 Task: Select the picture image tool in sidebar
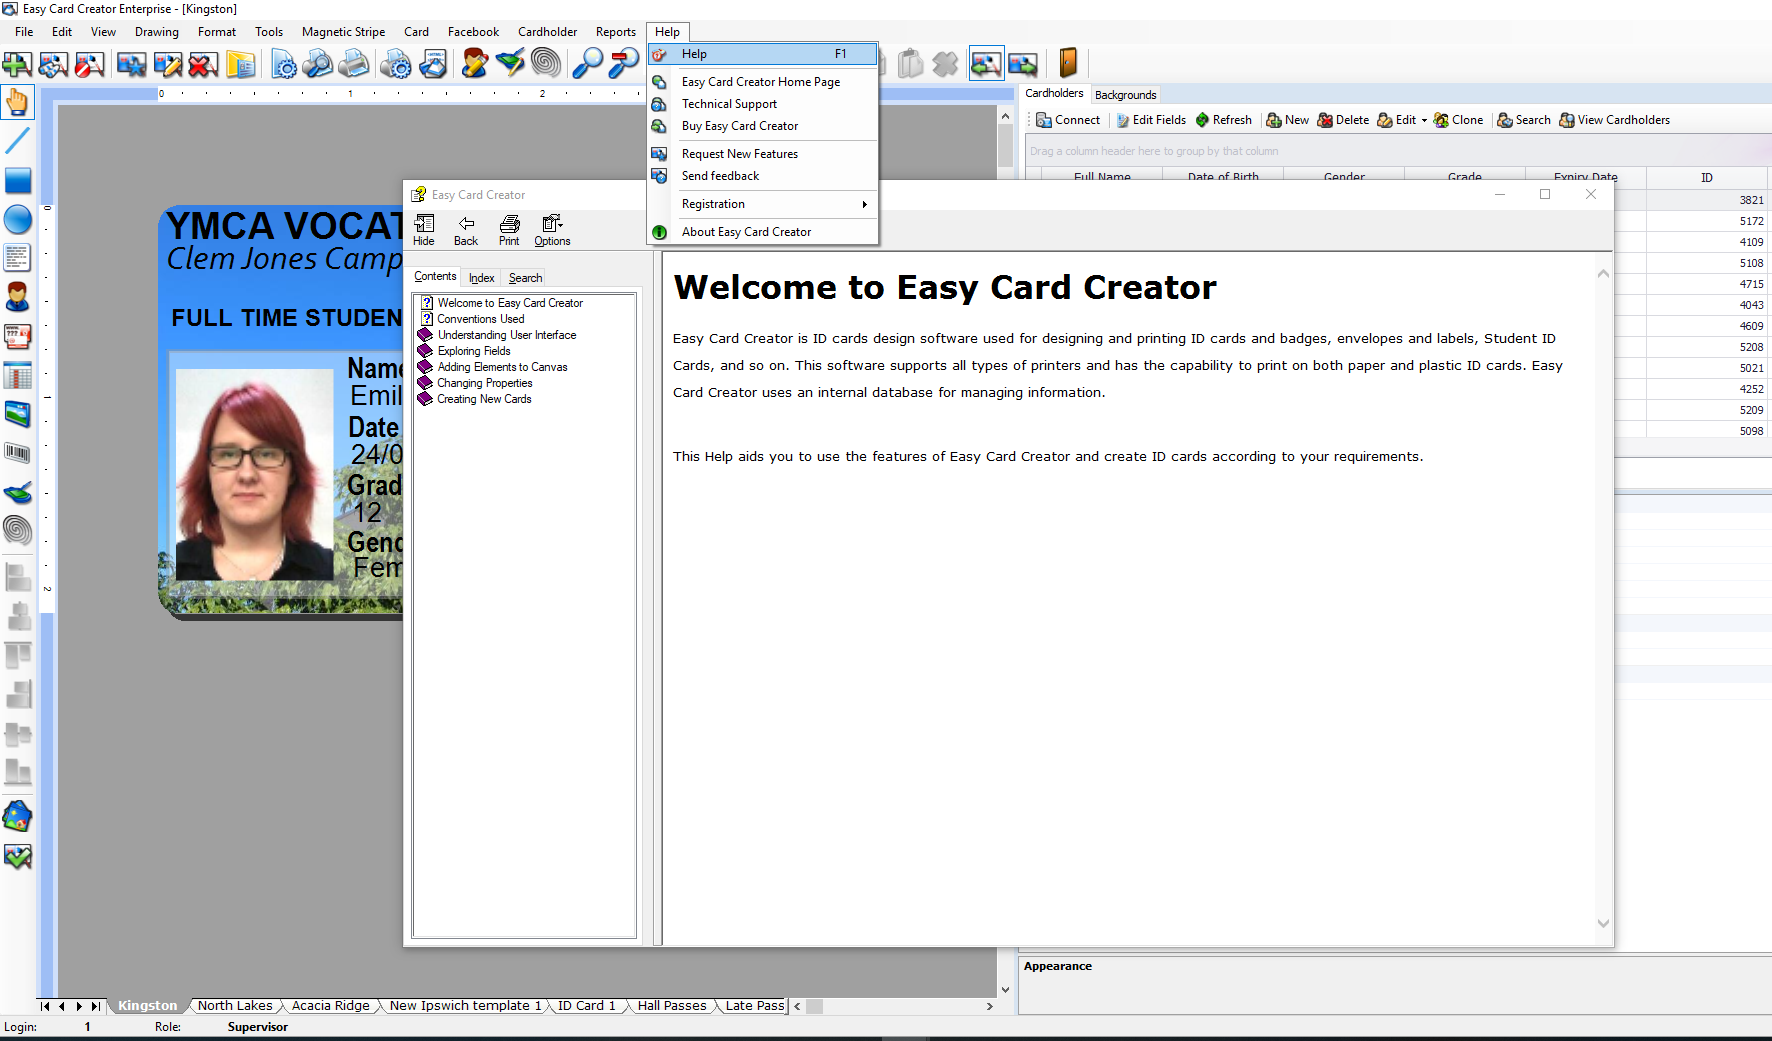point(17,414)
